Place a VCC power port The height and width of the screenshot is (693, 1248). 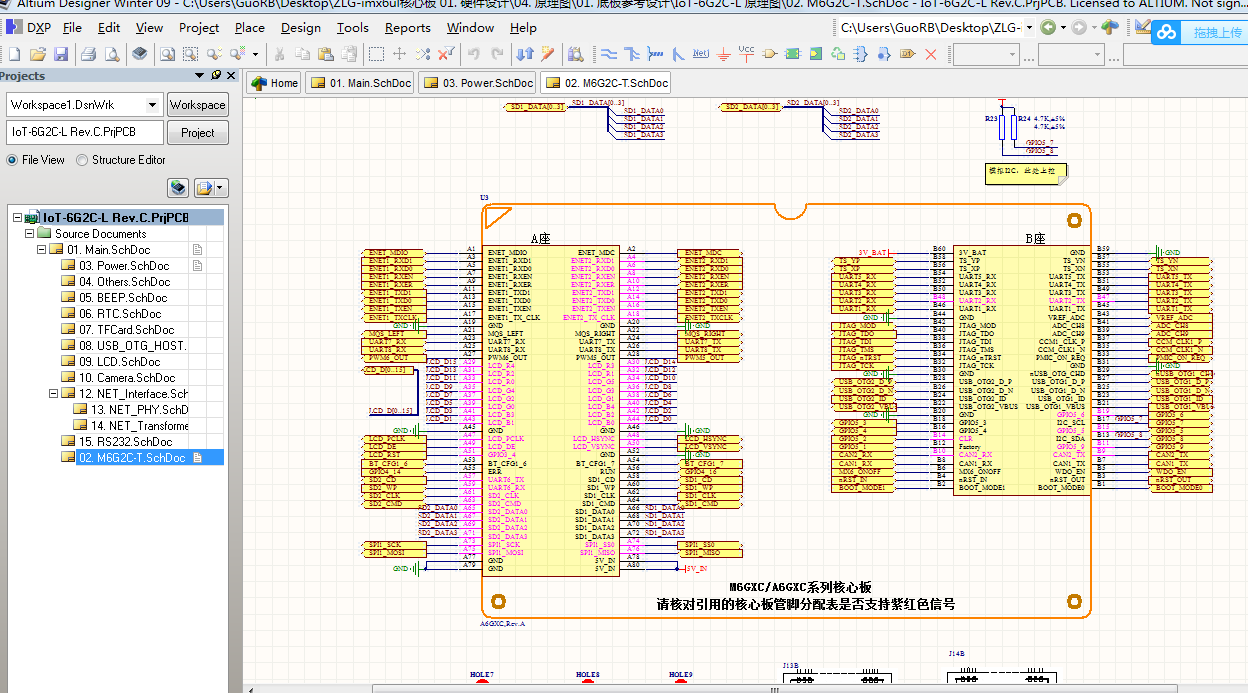[746, 53]
